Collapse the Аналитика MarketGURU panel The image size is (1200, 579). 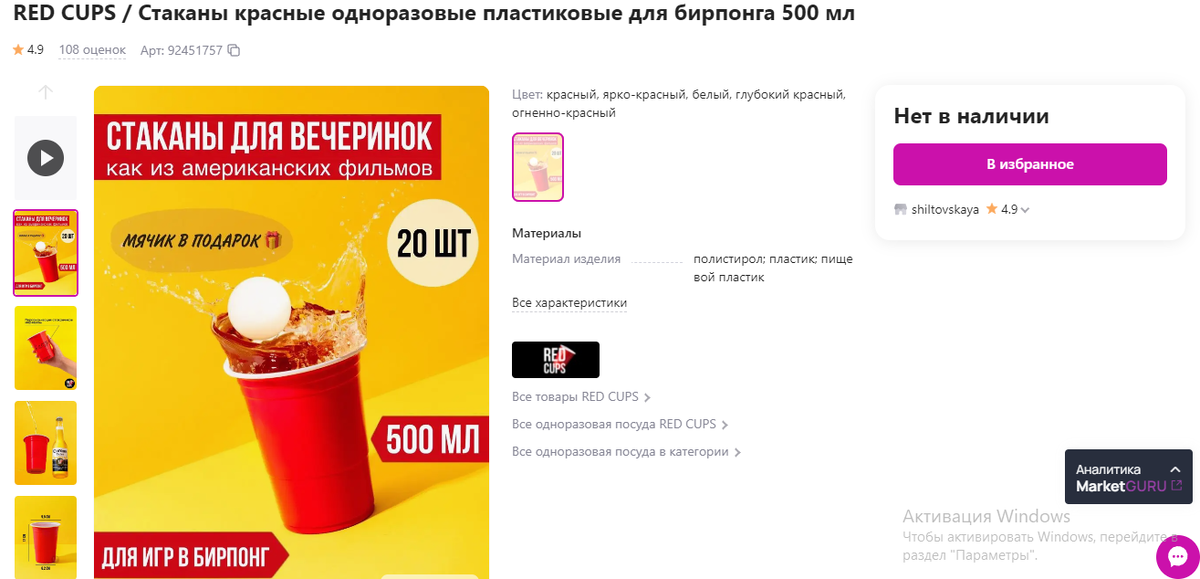pyautogui.click(x=1175, y=469)
